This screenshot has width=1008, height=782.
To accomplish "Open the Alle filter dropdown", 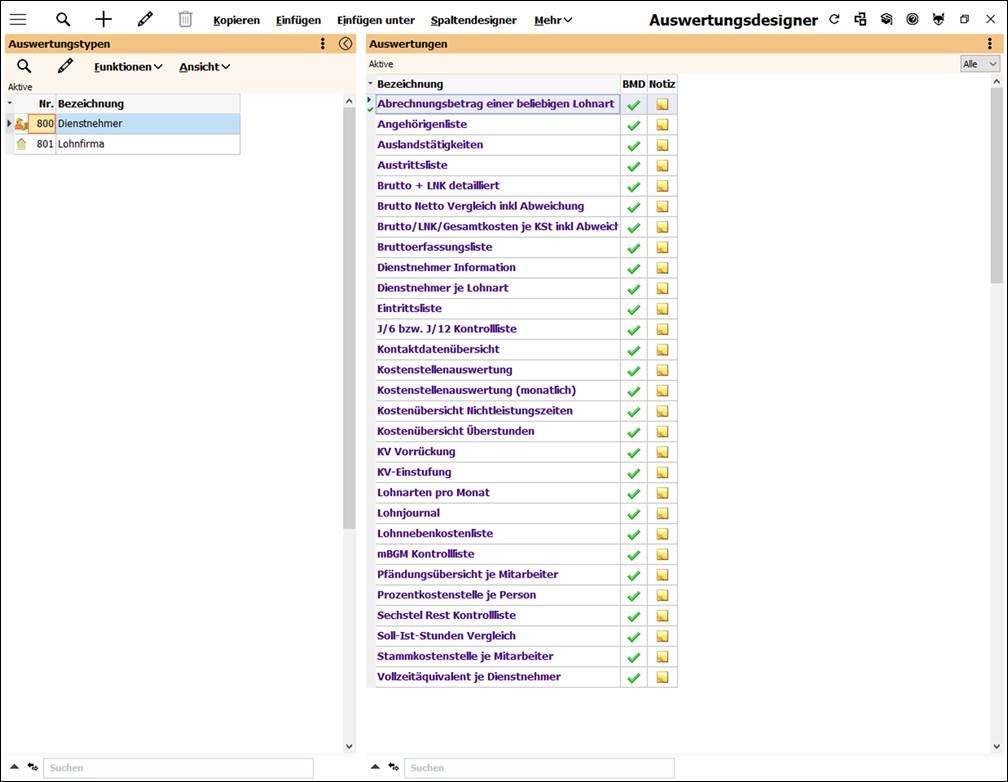I will [979, 64].
